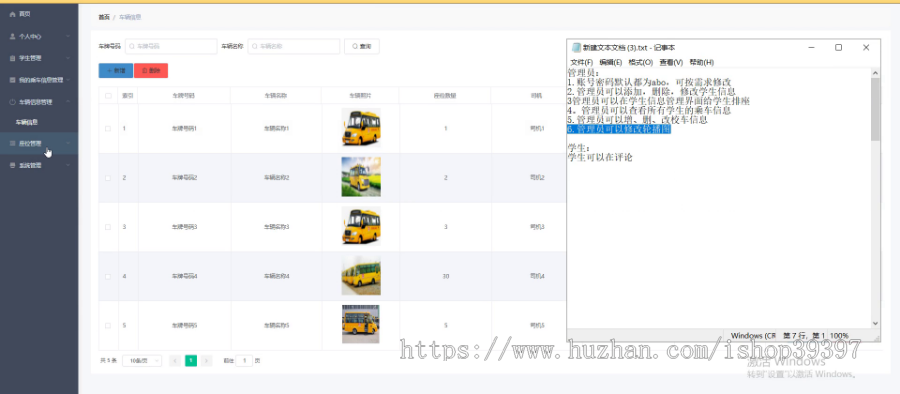Image resolution: width=900 pixels, height=394 pixels.
Task: Click the 车牌号码 search input field
Action: [171, 47]
